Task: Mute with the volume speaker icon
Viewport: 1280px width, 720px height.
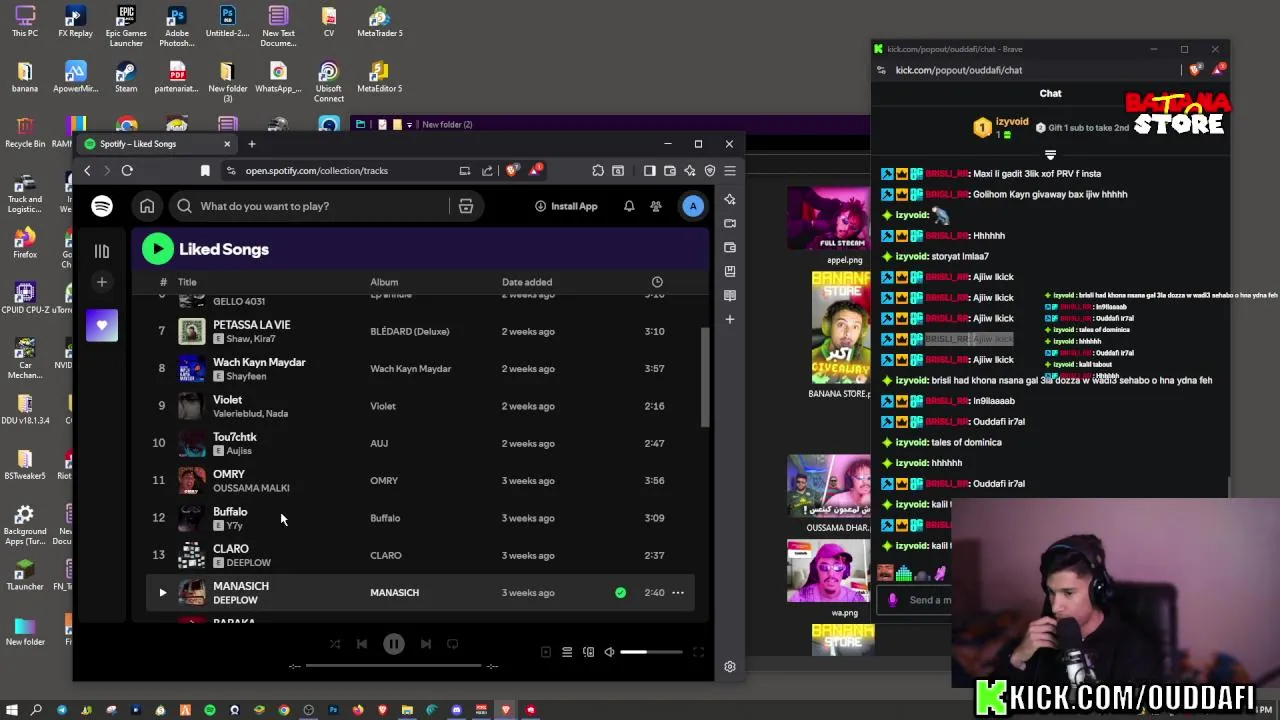Action: [x=609, y=652]
